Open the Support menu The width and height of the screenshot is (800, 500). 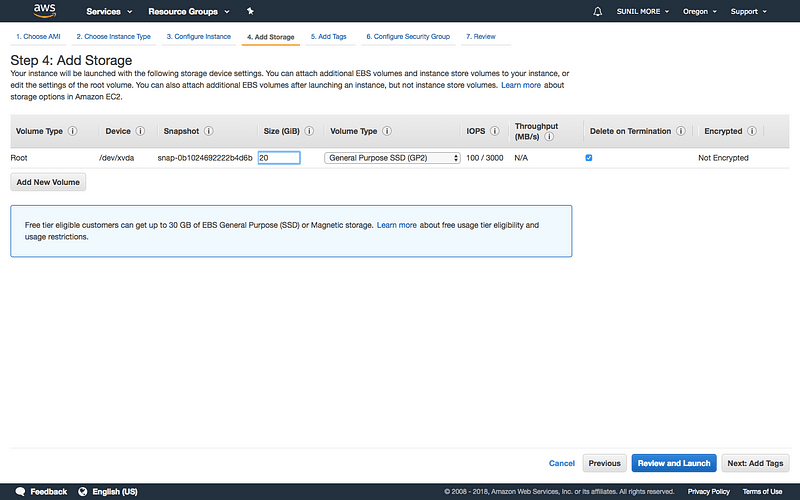click(748, 11)
